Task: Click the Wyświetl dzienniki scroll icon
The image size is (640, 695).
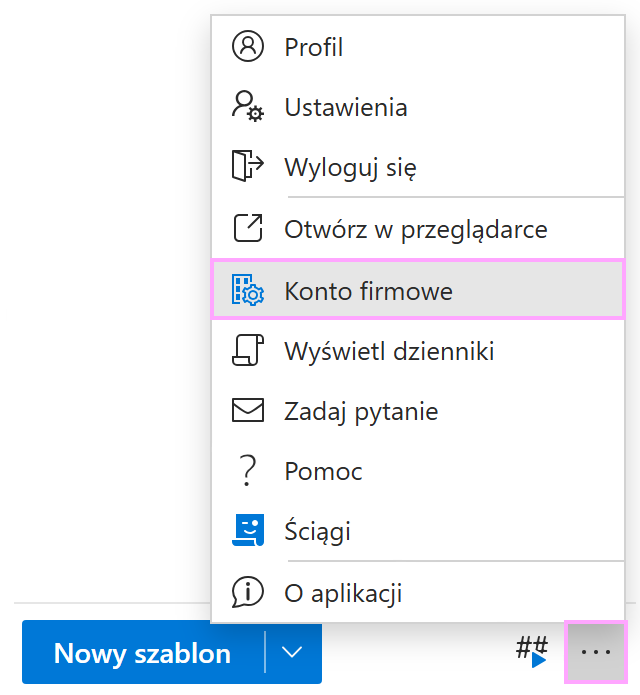Action: pyautogui.click(x=248, y=350)
